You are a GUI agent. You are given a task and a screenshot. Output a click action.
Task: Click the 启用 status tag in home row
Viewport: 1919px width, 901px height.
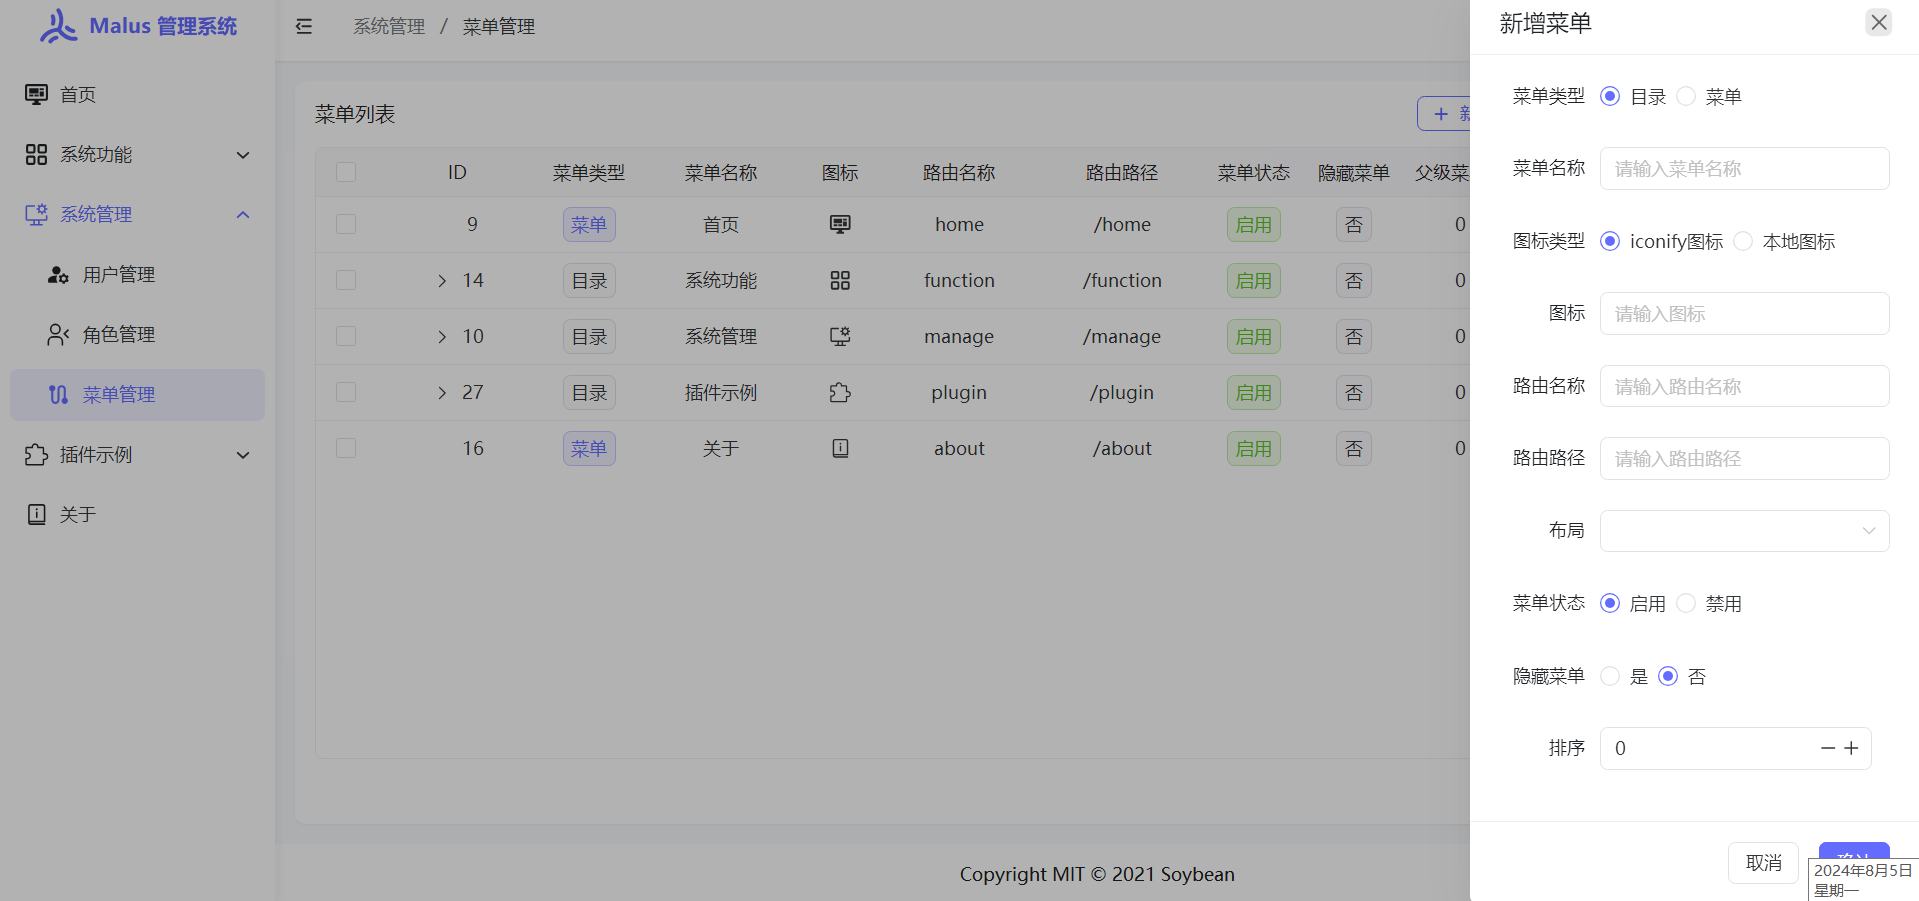tap(1253, 225)
